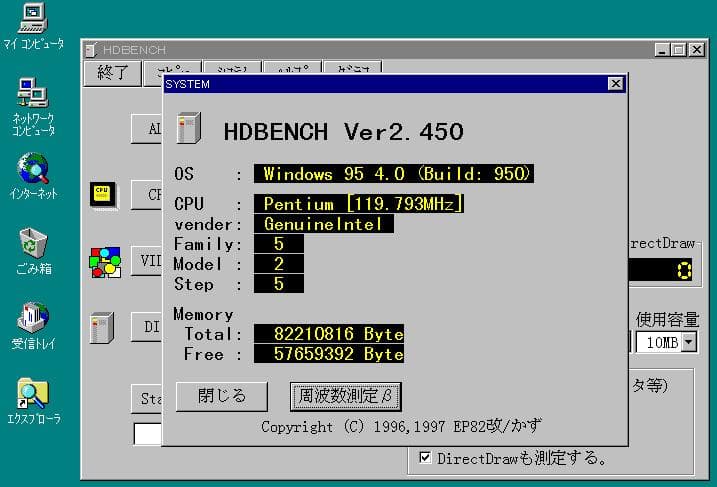Click the Family value field showing 5
717x487 pixels.
tap(279, 244)
